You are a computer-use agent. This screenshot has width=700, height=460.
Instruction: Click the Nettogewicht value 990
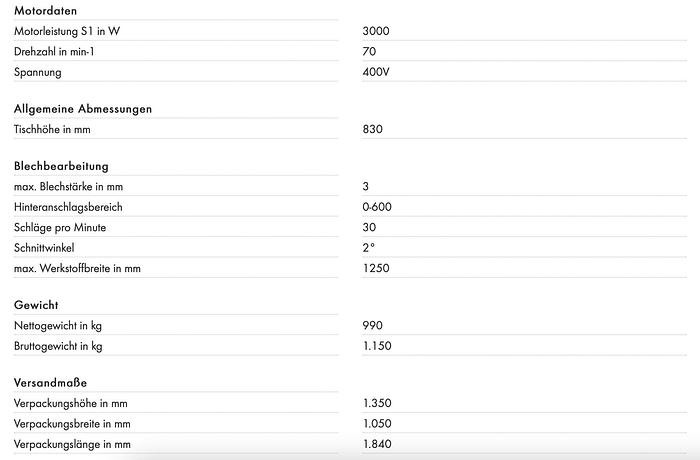coord(373,325)
